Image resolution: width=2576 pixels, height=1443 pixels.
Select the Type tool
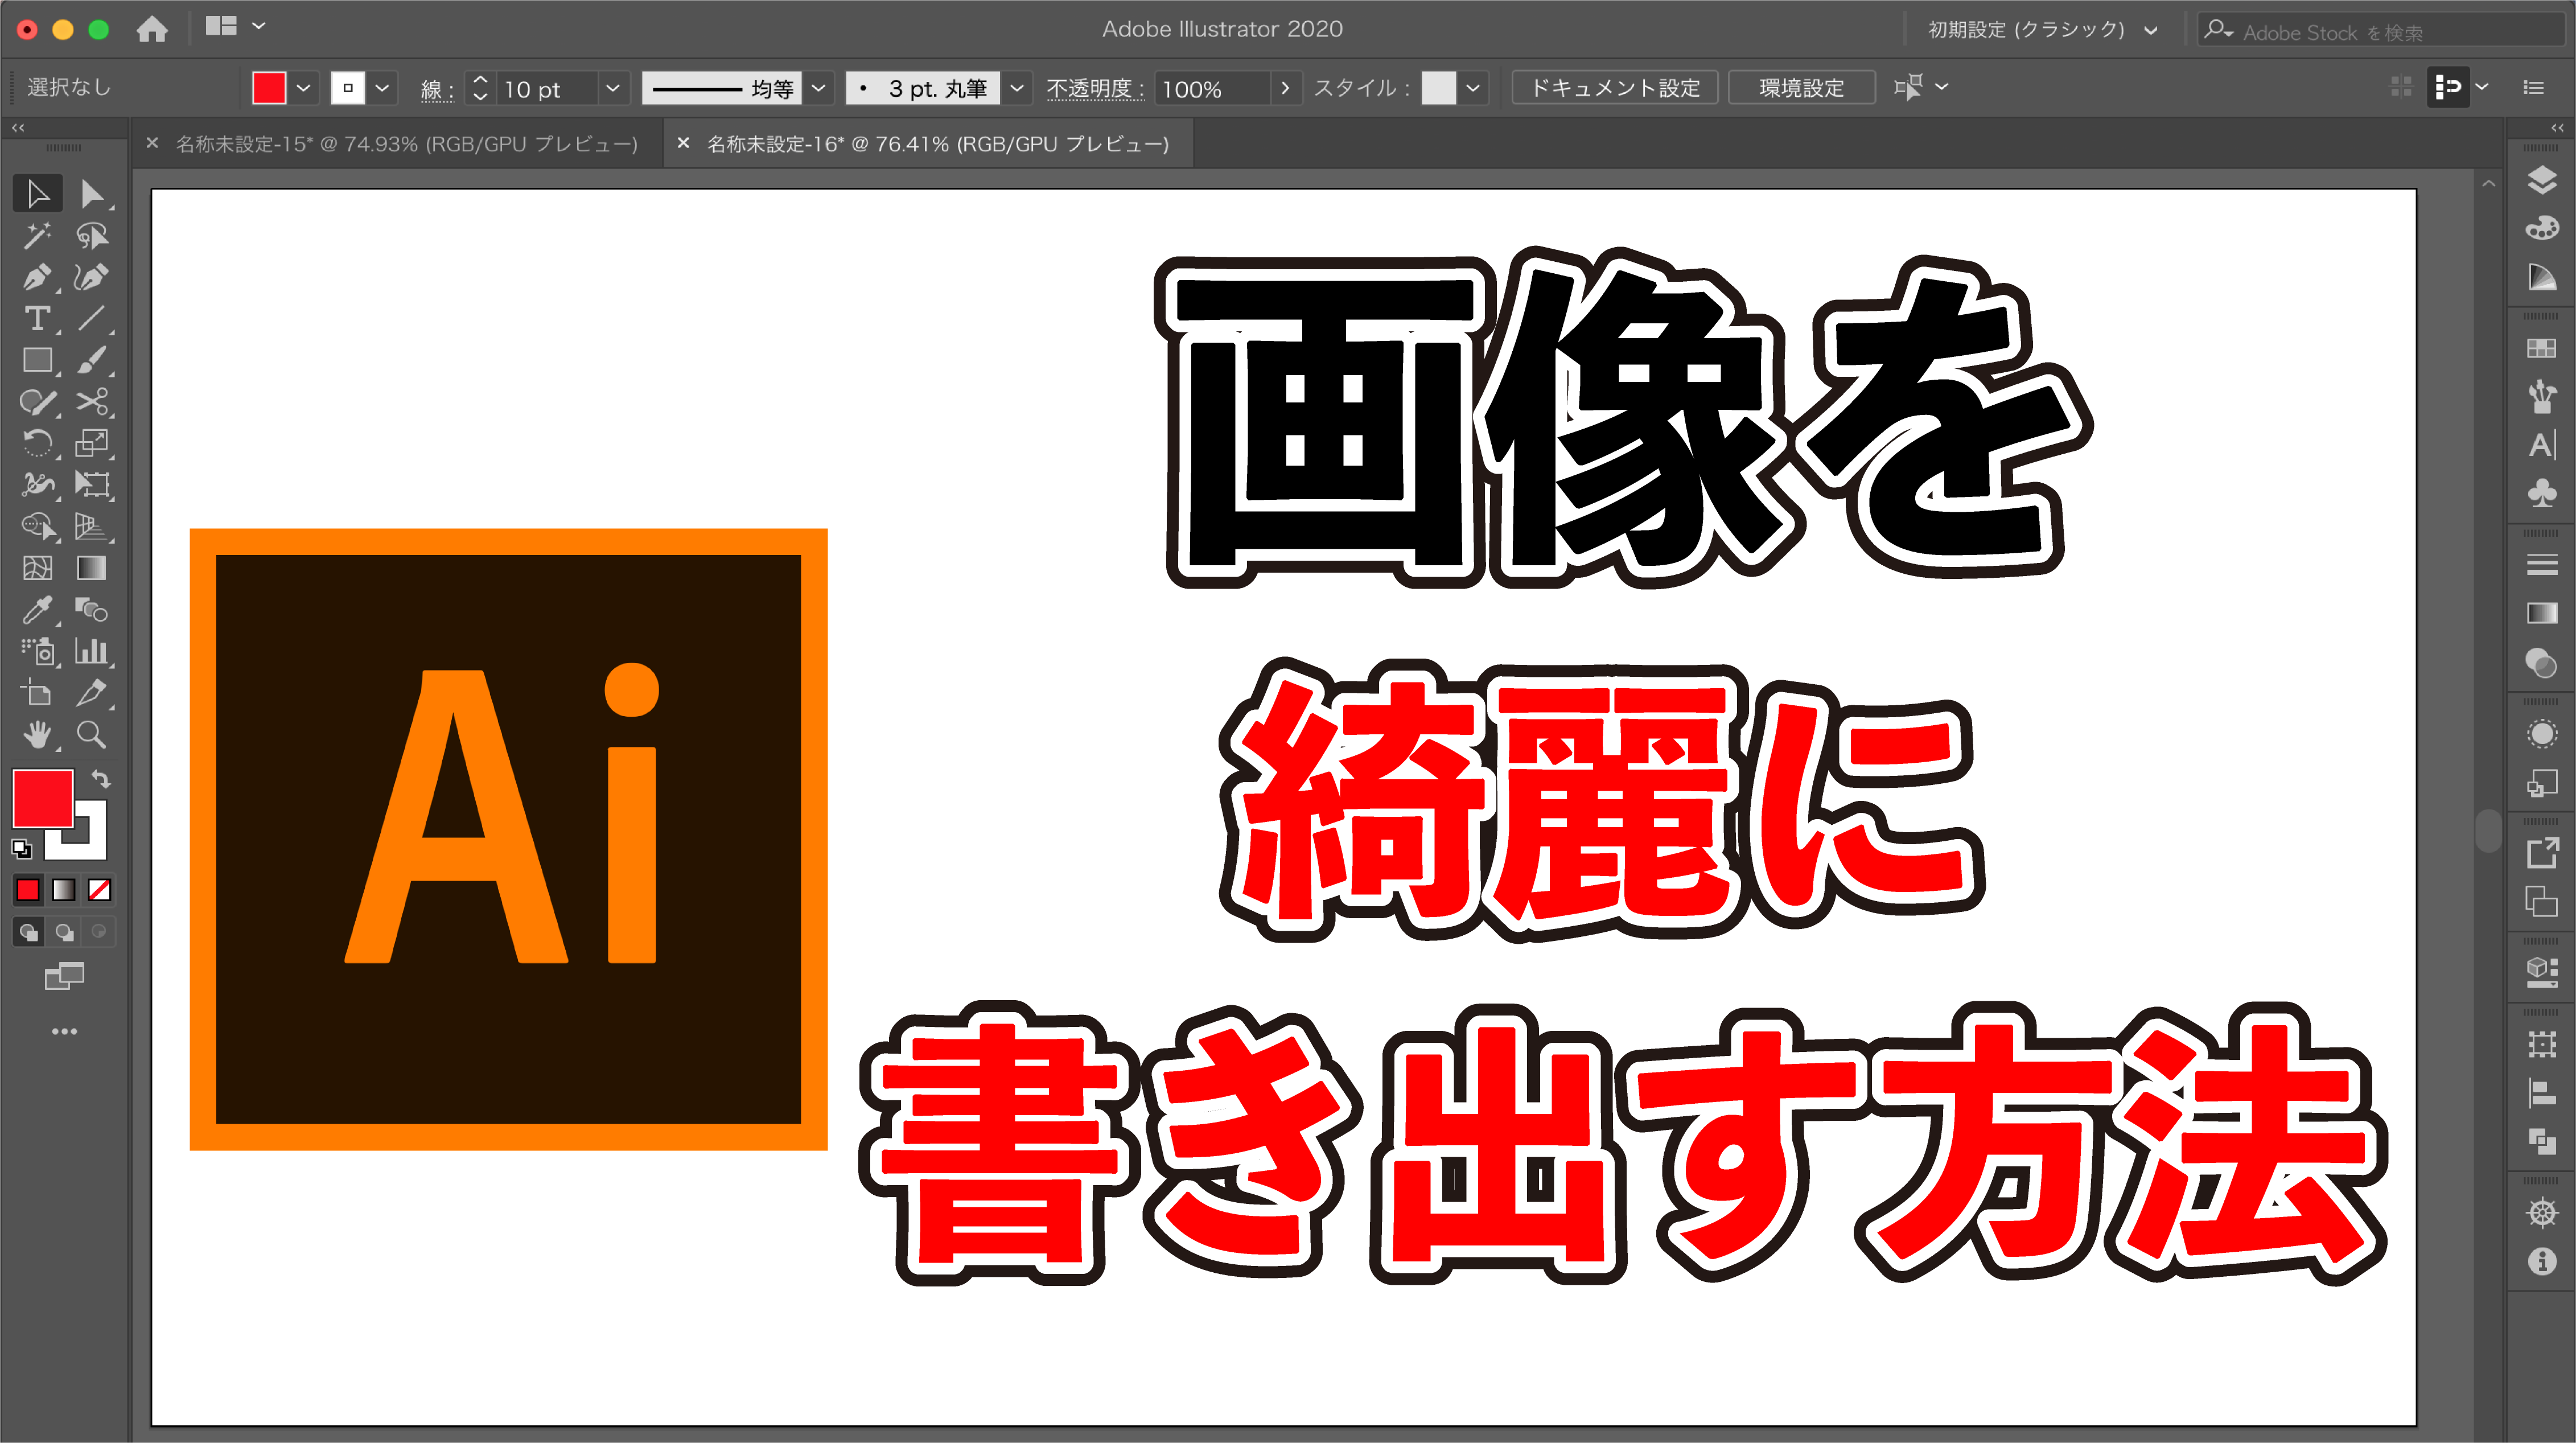[x=37, y=318]
